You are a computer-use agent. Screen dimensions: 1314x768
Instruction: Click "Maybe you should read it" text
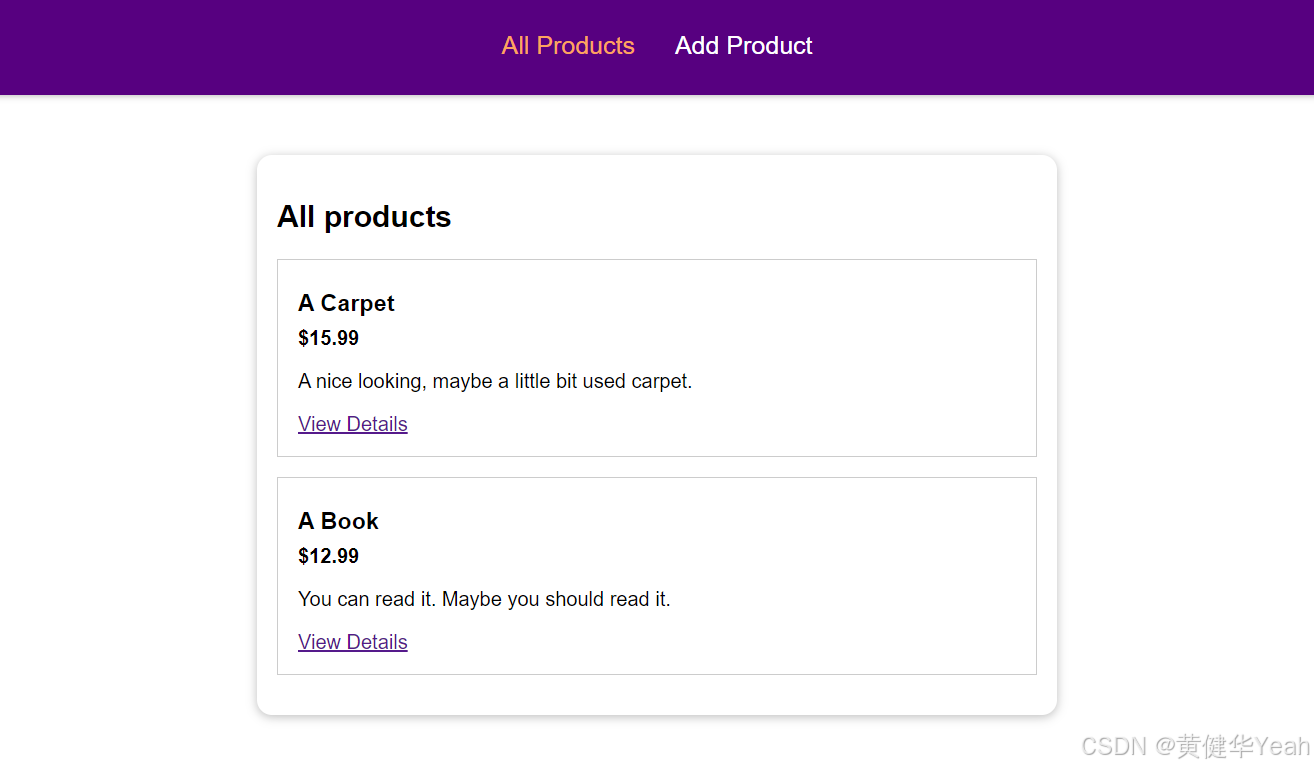tap(556, 599)
